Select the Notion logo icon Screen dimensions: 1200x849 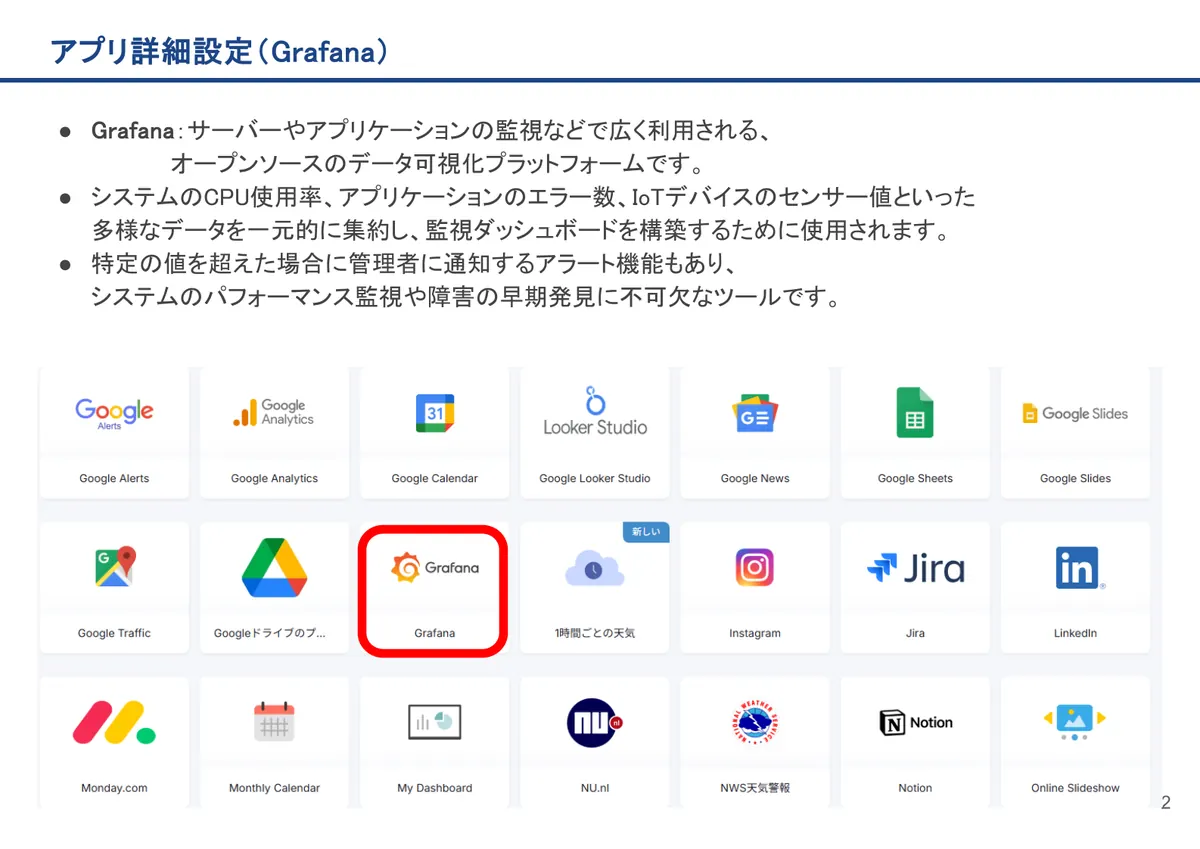tap(915, 722)
